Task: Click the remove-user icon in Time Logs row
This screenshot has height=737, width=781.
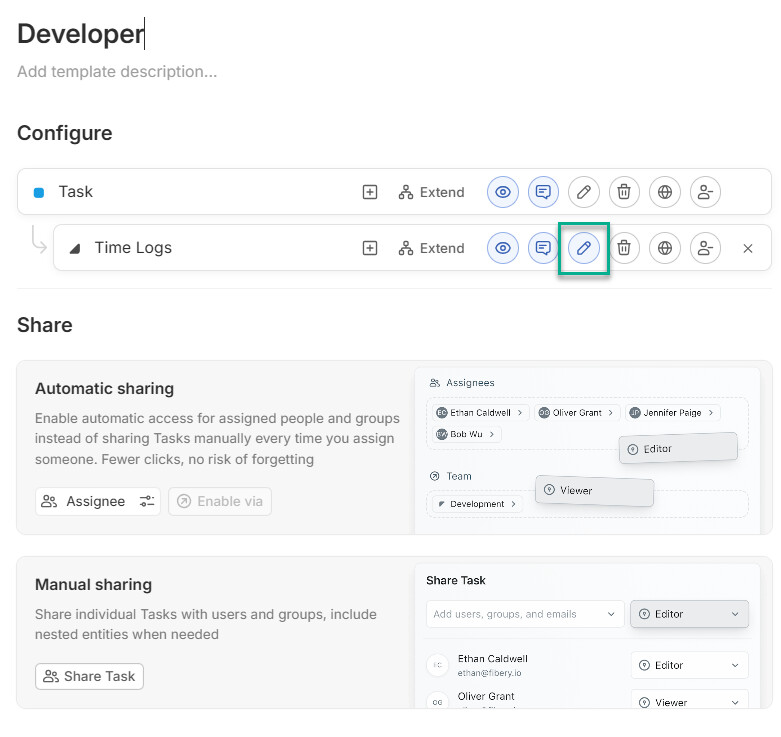Action: click(705, 248)
